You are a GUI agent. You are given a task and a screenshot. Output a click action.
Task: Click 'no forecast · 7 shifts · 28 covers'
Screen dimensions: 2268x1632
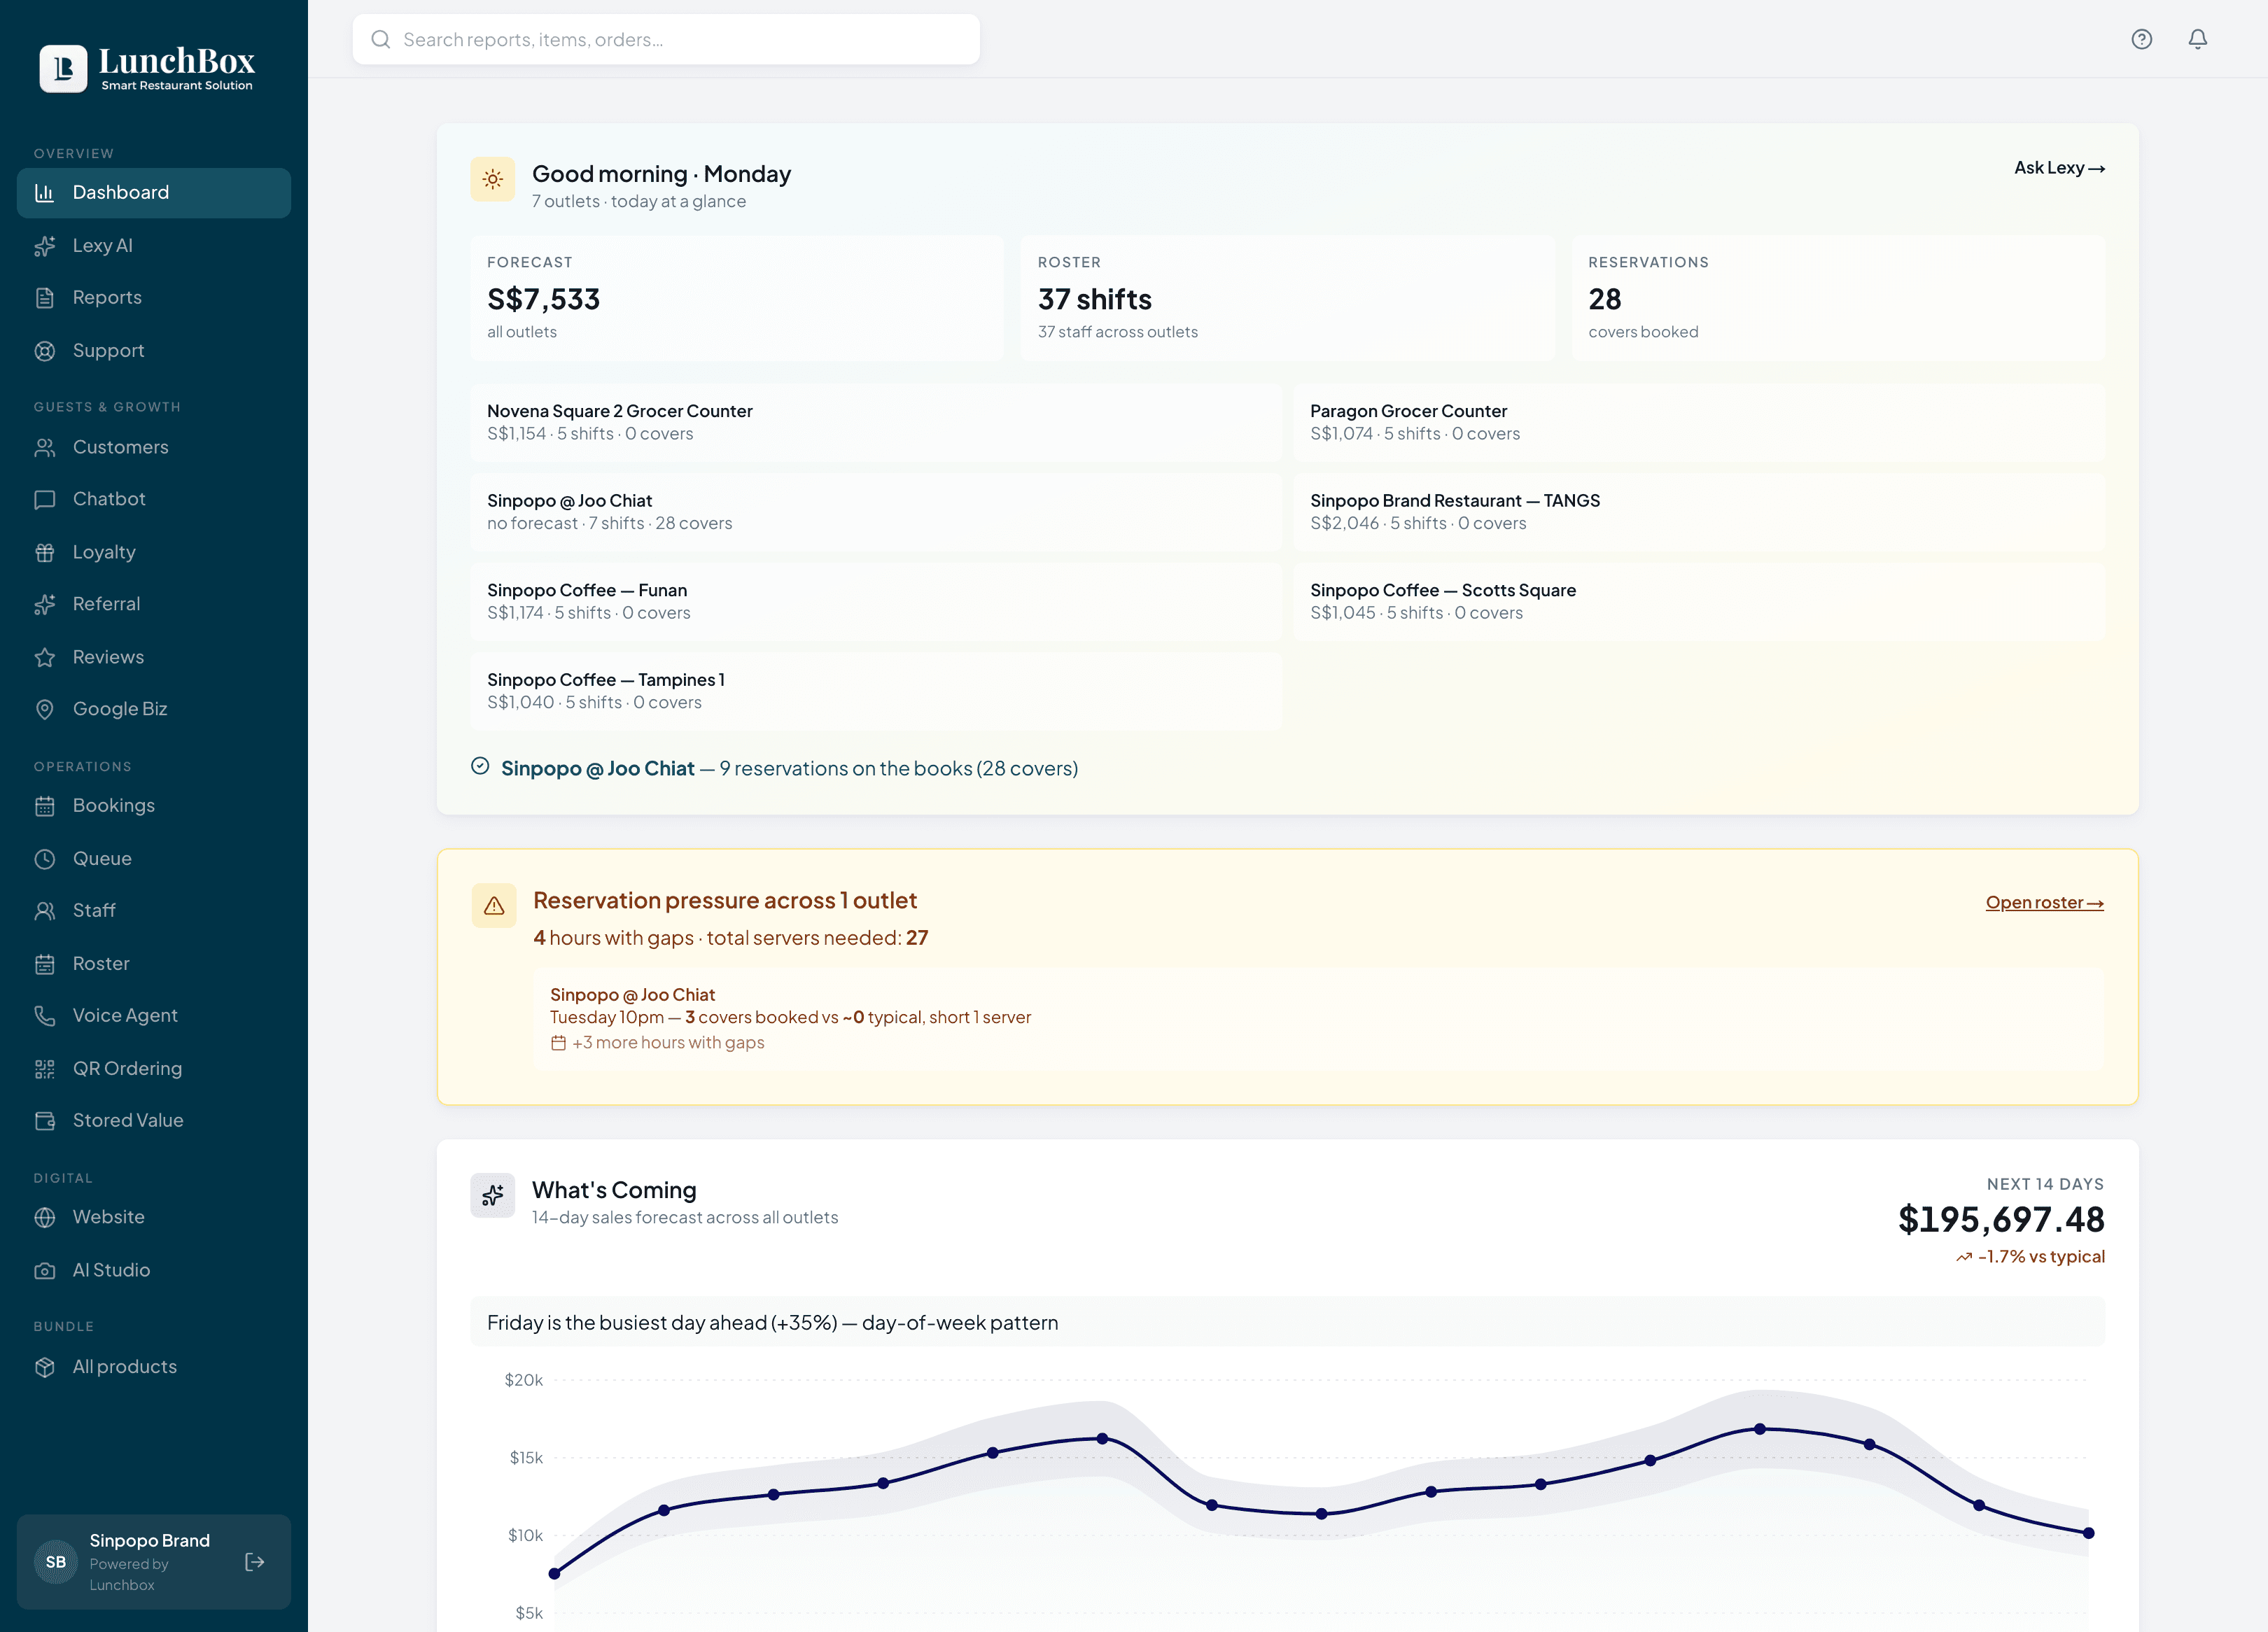[x=610, y=523]
